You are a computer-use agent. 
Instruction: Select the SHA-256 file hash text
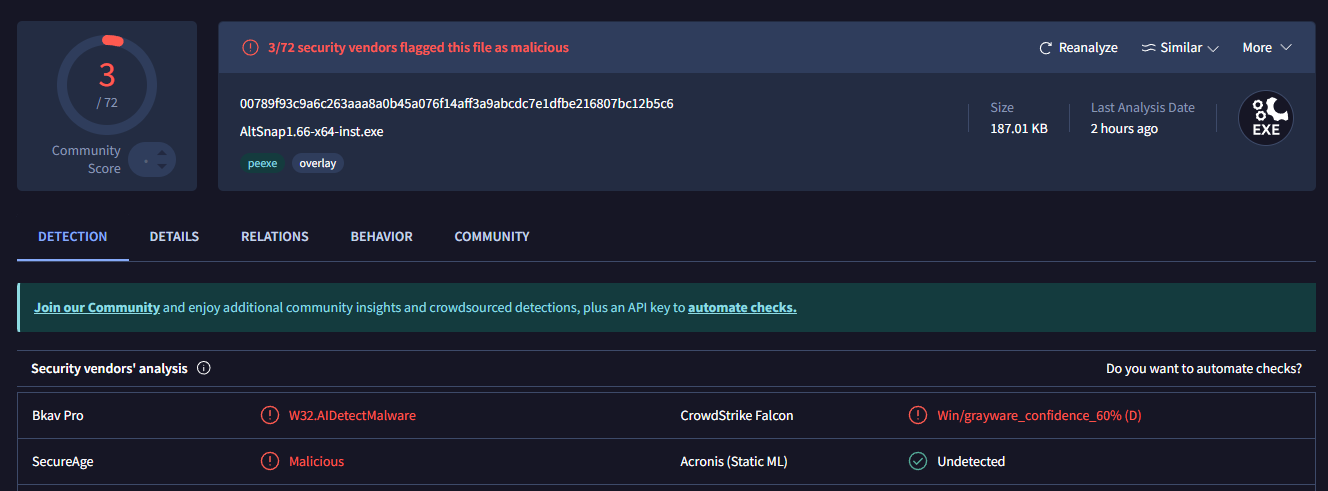457,104
